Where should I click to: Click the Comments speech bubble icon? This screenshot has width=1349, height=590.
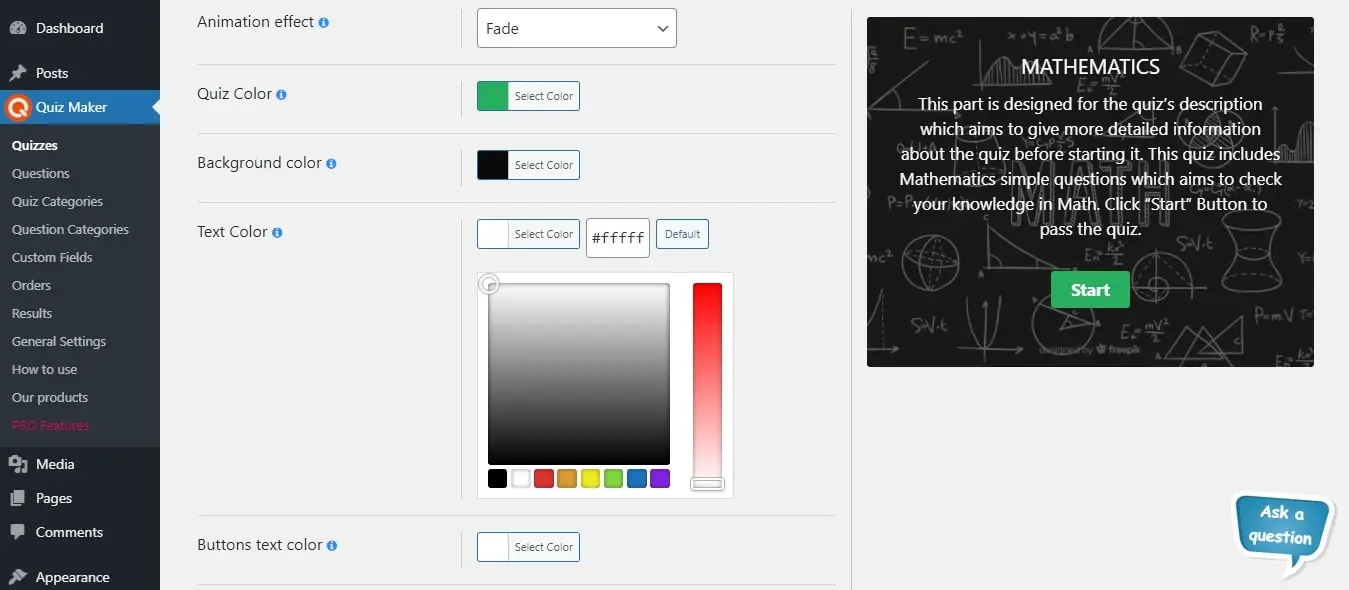(x=16, y=532)
